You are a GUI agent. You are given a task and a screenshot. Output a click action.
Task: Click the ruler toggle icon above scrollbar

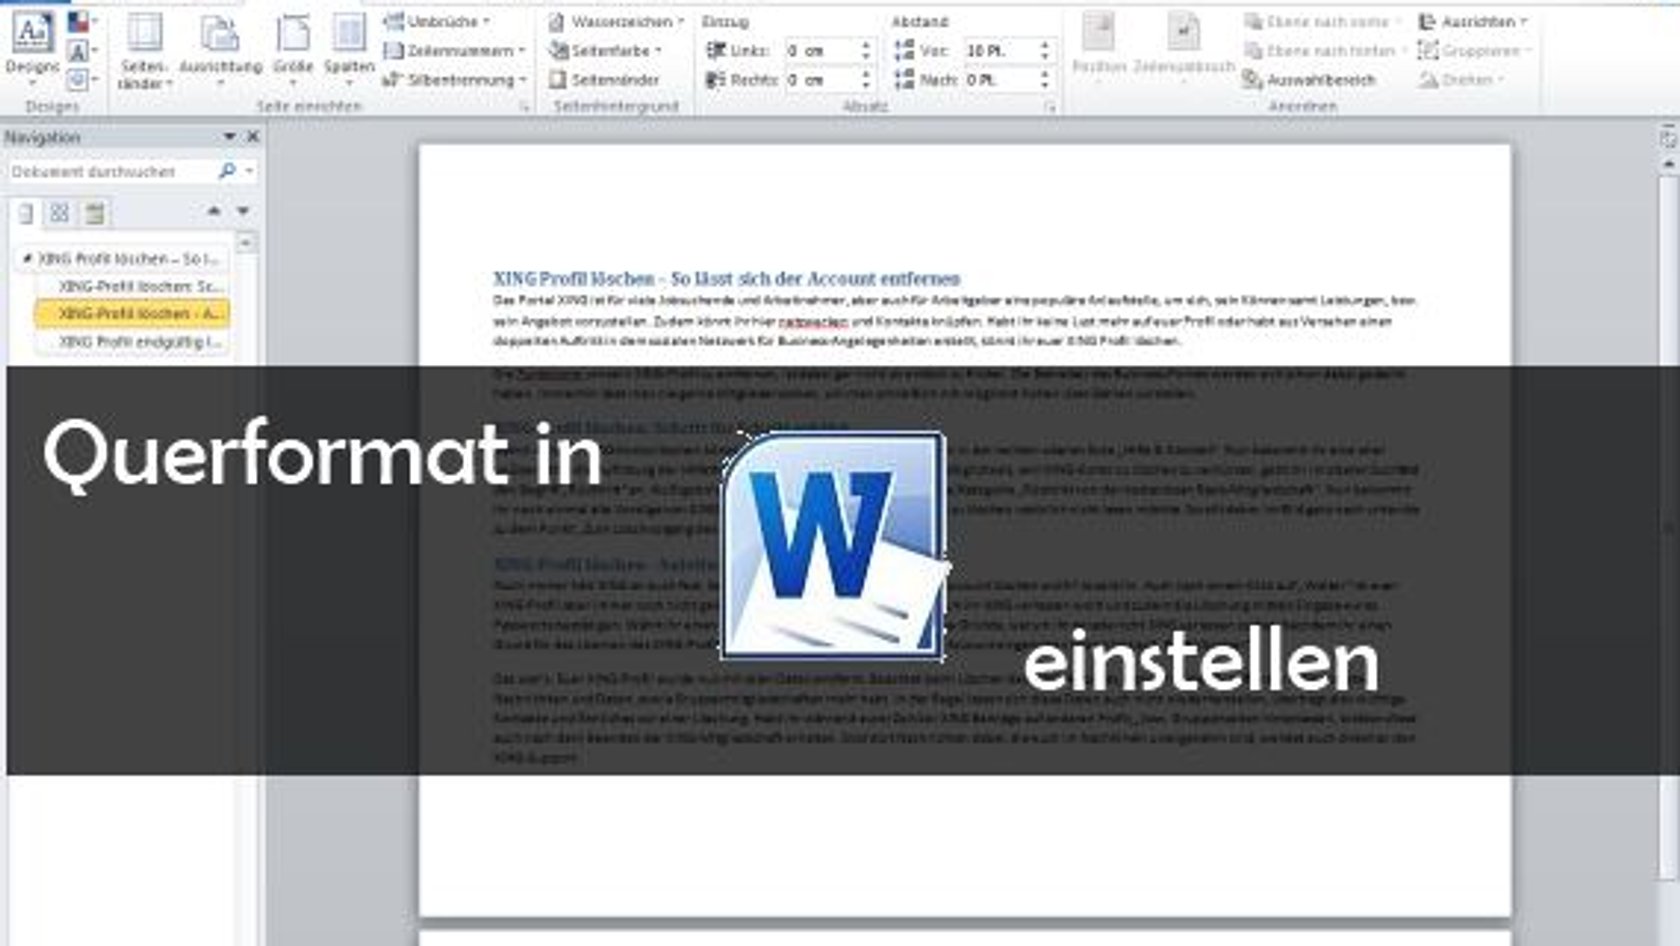click(x=1668, y=139)
